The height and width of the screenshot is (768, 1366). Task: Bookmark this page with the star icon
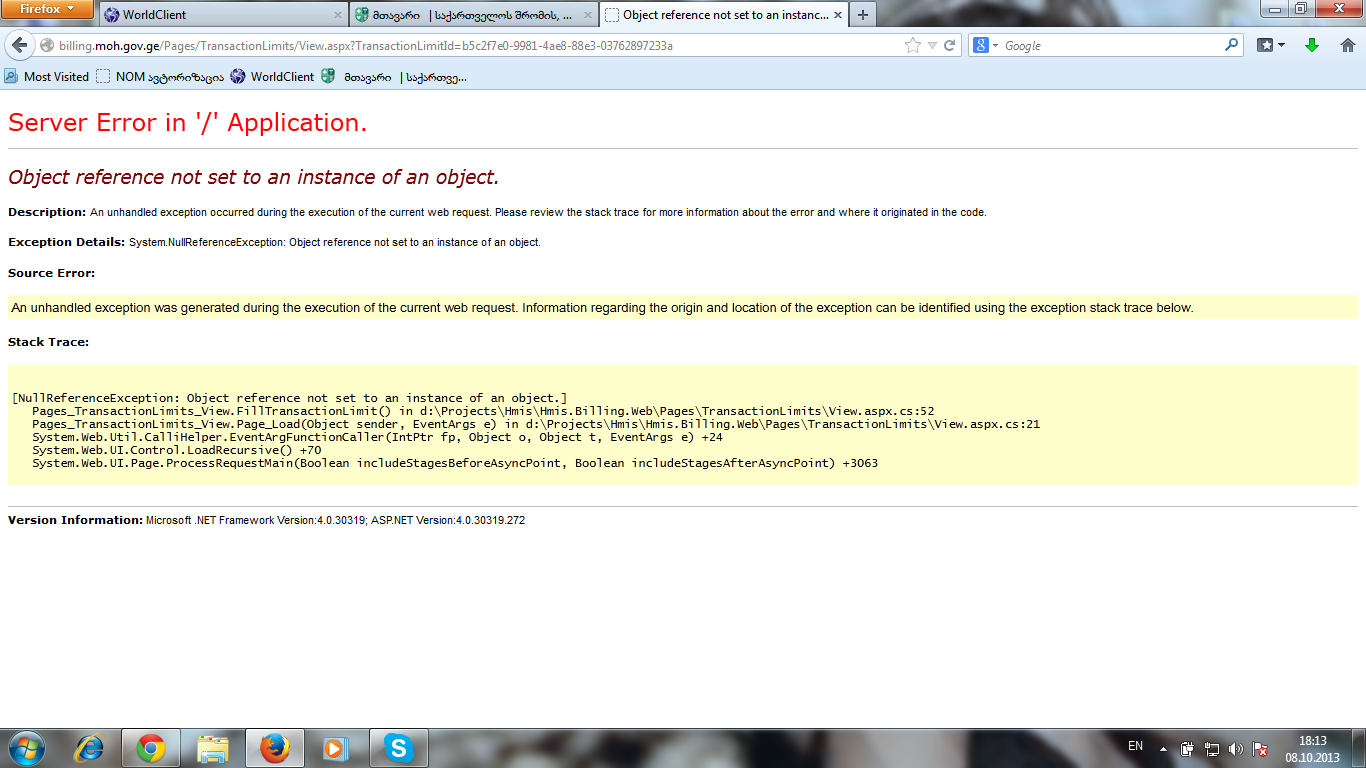pyautogui.click(x=912, y=45)
